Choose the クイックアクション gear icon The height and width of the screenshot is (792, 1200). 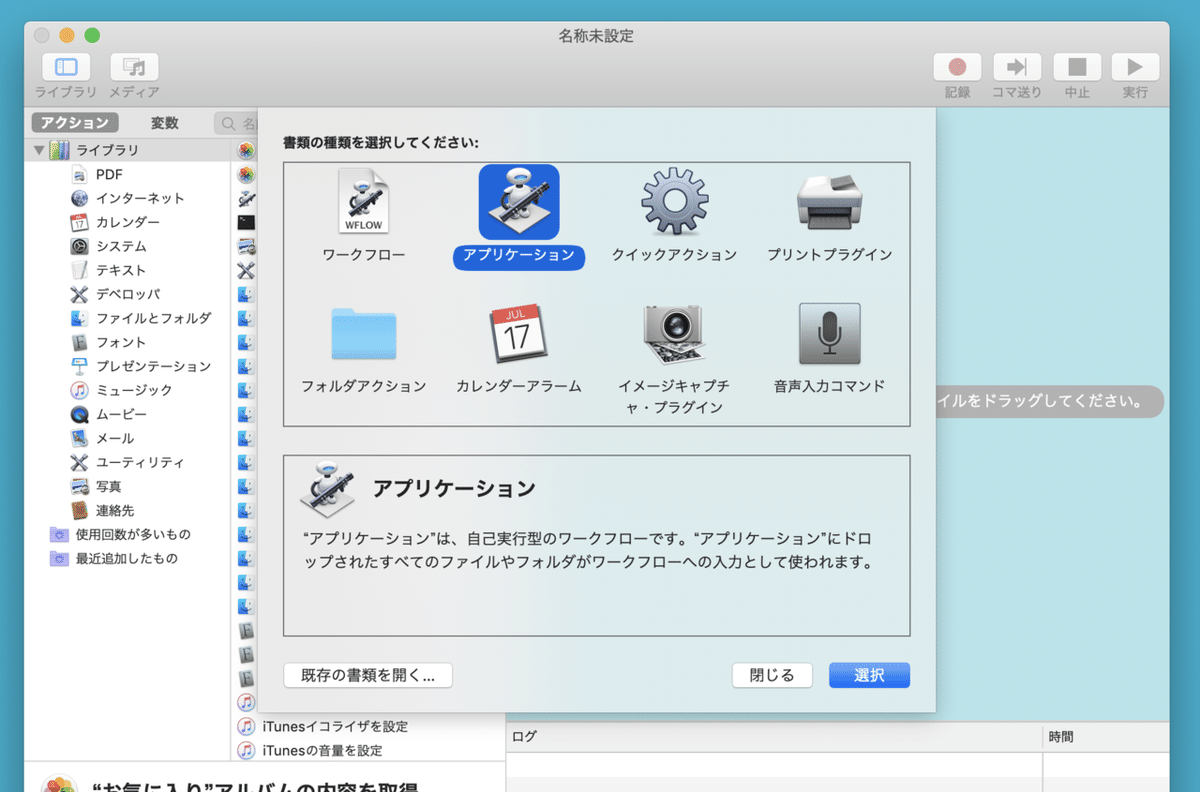point(673,201)
